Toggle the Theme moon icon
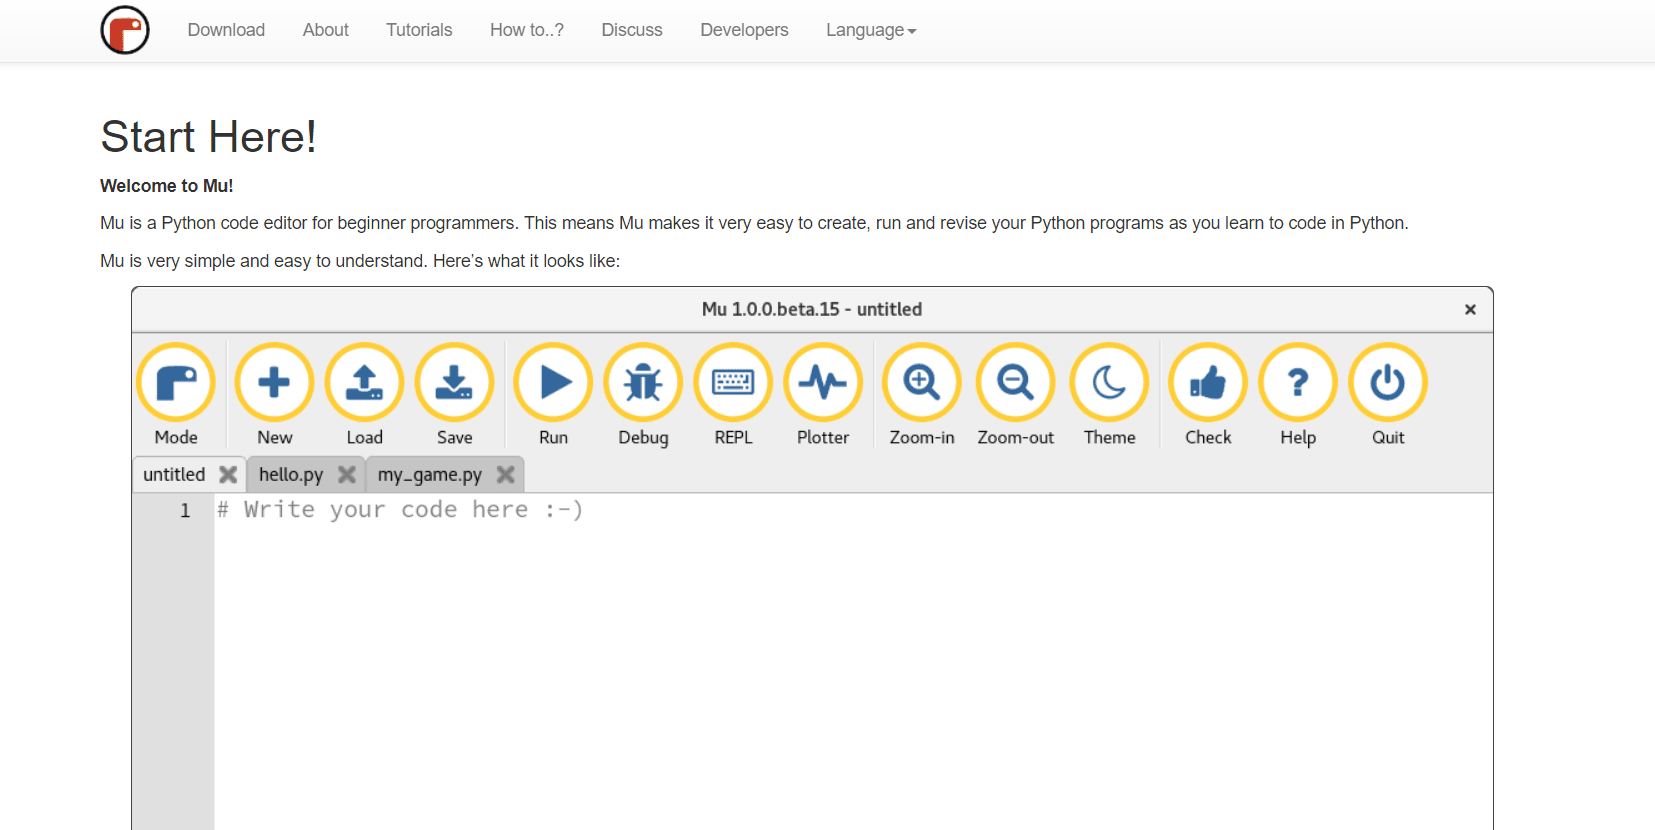The image size is (1655, 830). 1109,383
